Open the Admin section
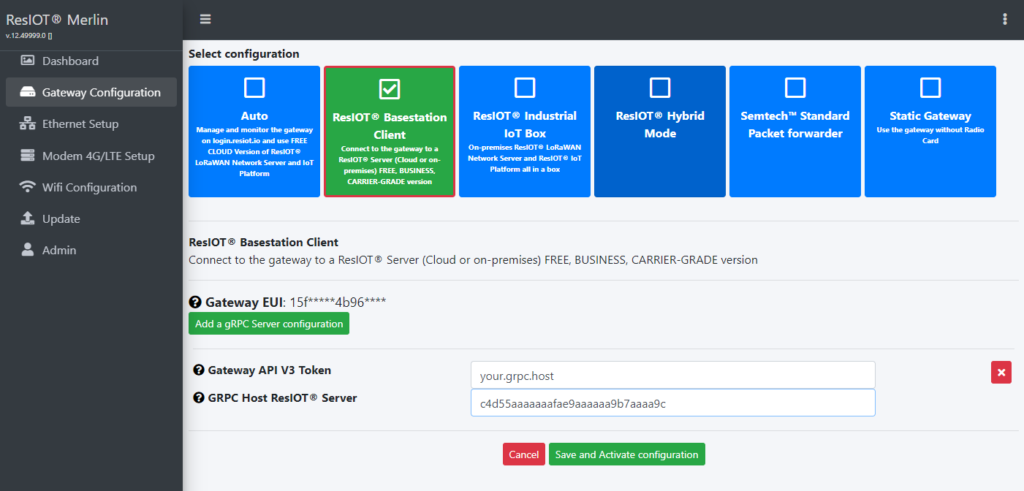The image size is (1024, 491). tap(59, 250)
